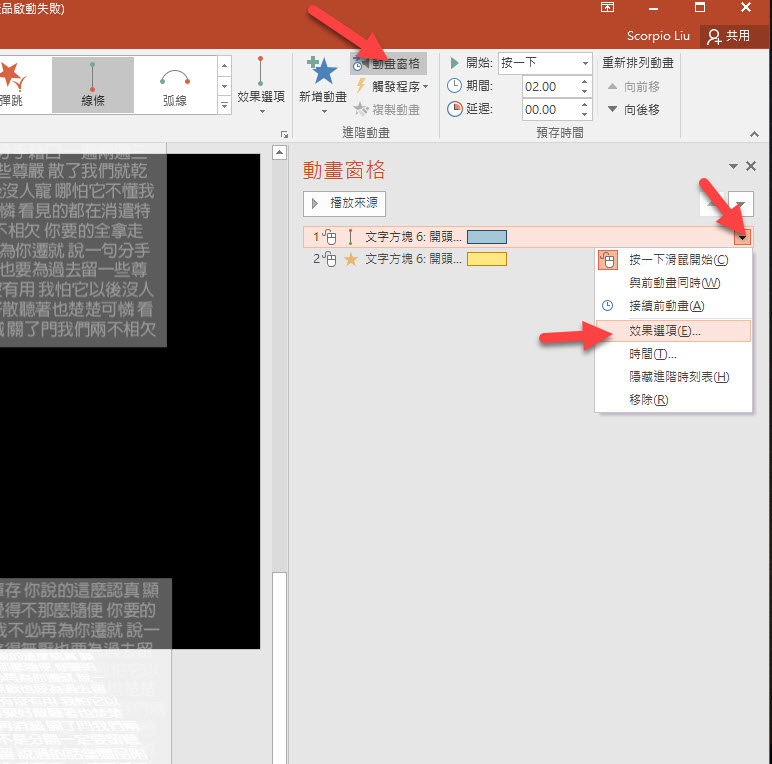The image size is (772, 764).
Task: Click the 期間 duration input field
Action: [x=545, y=86]
